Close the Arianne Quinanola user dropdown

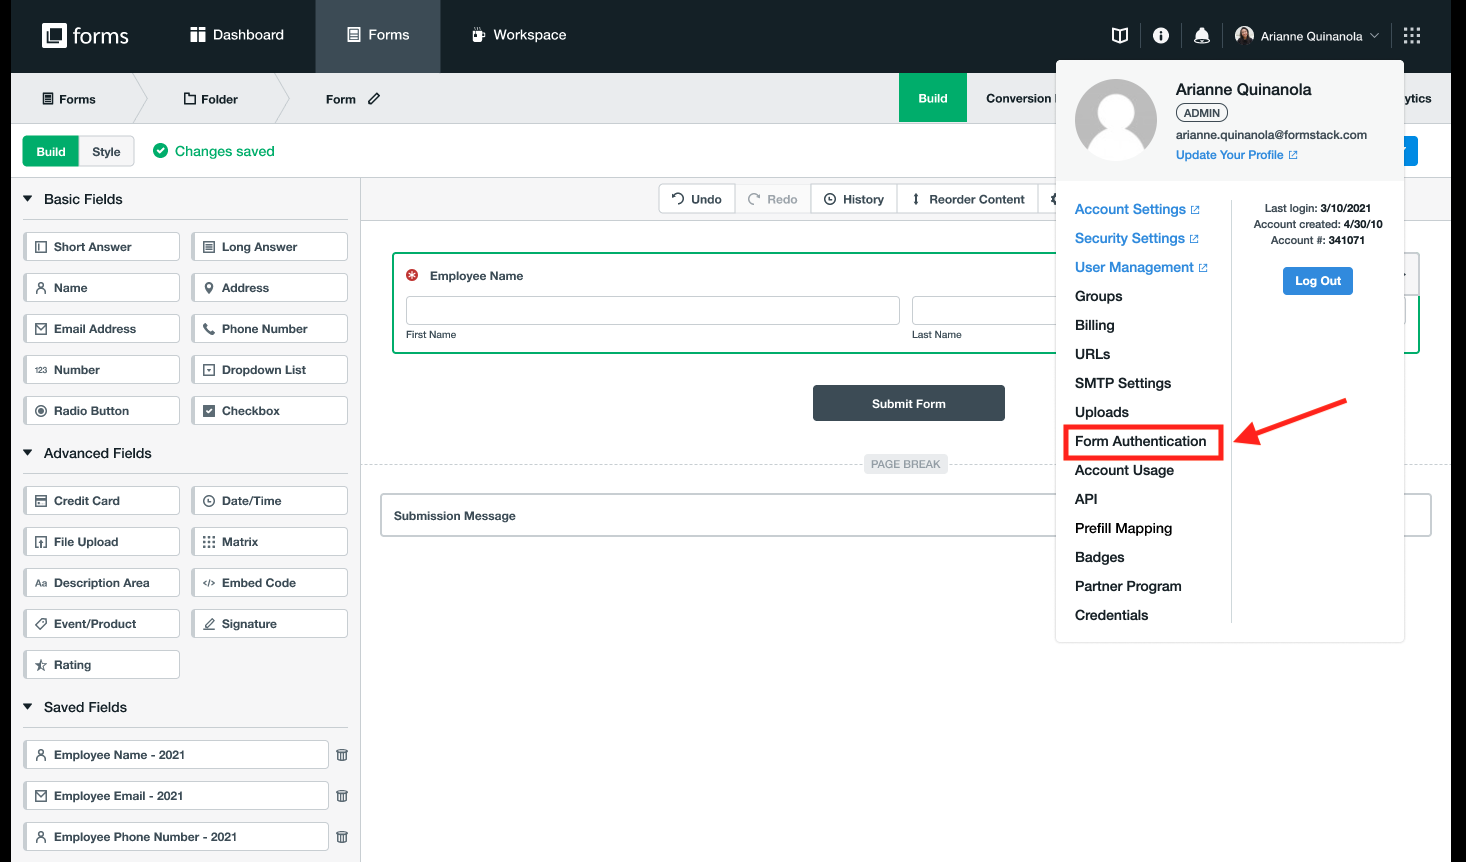pos(1307,36)
